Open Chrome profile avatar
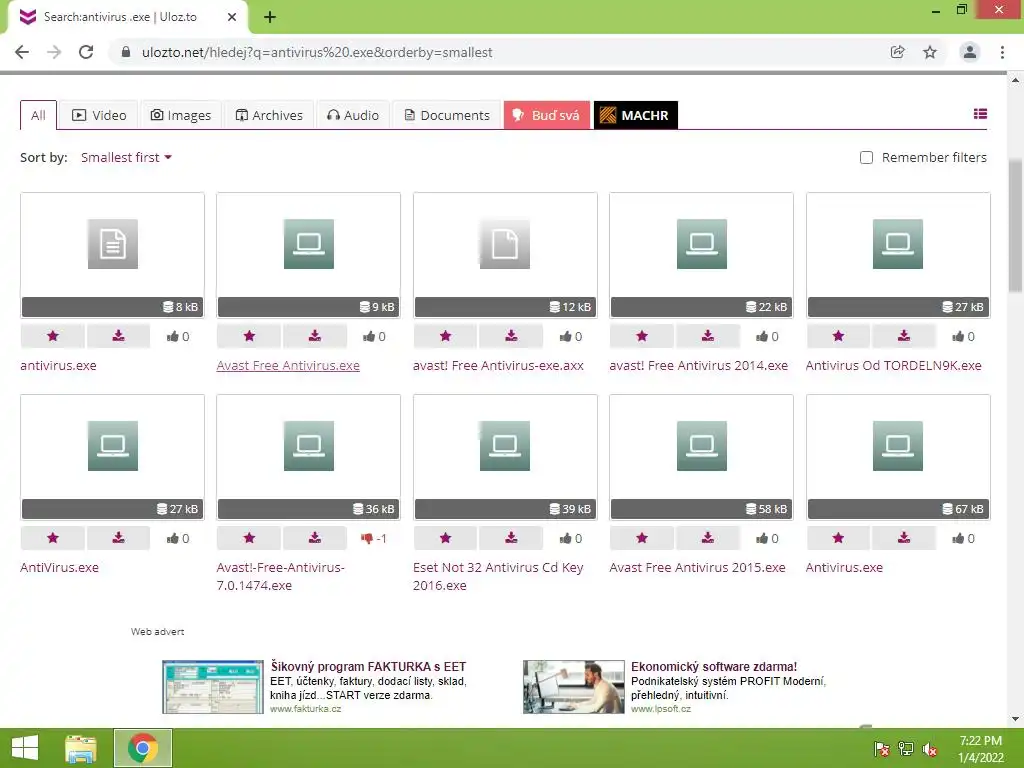The height and width of the screenshot is (768, 1024). 970,52
